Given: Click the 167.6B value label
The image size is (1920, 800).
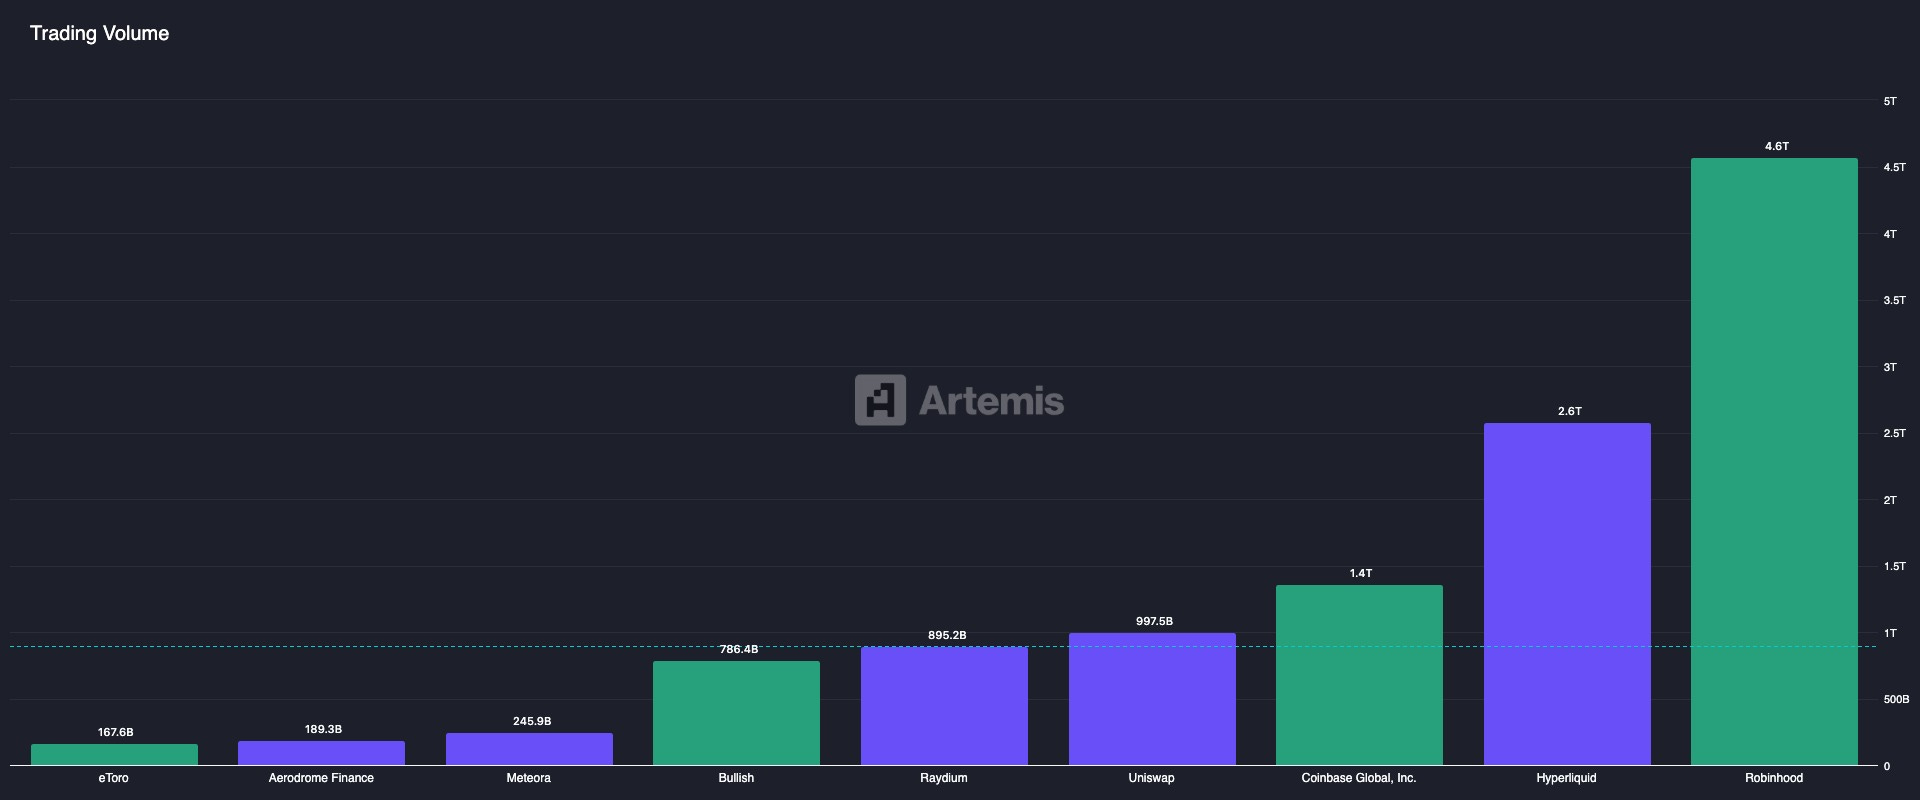Looking at the screenshot, I should [116, 733].
